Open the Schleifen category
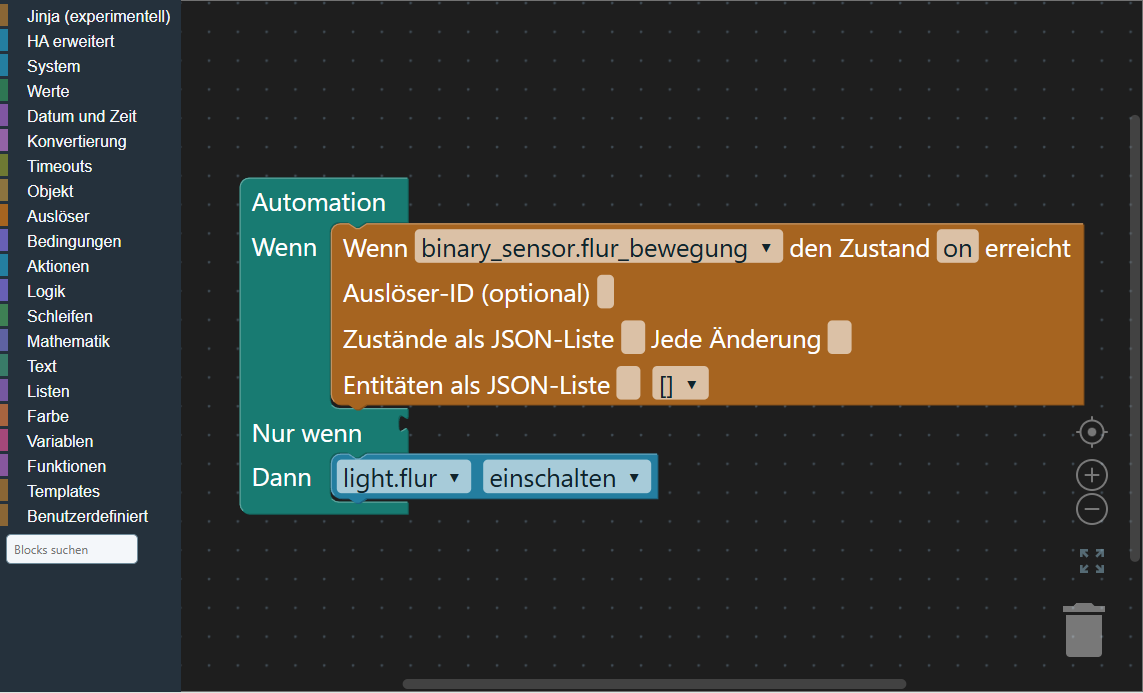 (x=90, y=316)
